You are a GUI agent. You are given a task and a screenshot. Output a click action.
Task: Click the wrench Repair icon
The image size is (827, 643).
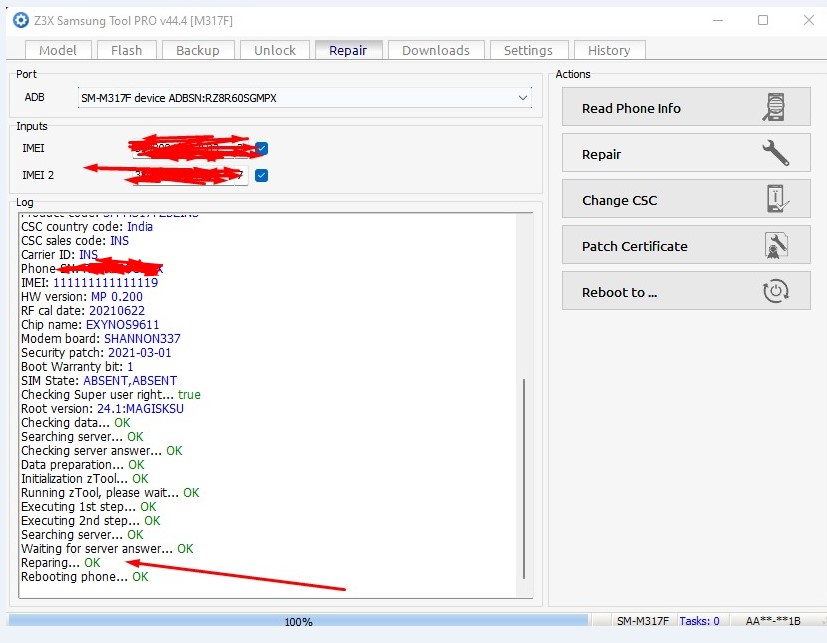coord(775,153)
